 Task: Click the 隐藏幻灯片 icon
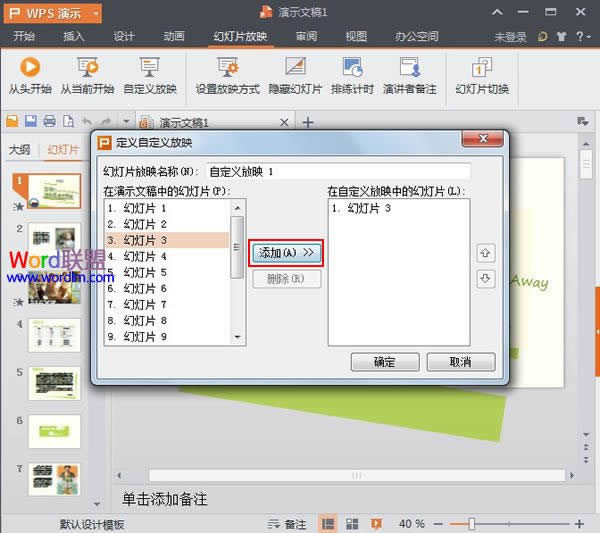[295, 68]
